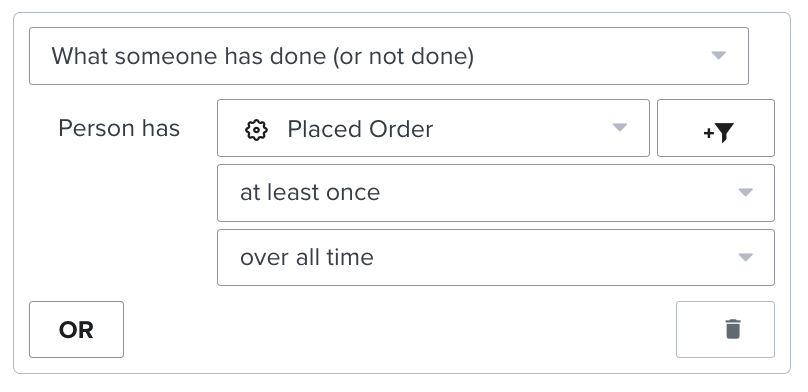
Task: Open the What someone has done dropdown
Action: coord(389,56)
